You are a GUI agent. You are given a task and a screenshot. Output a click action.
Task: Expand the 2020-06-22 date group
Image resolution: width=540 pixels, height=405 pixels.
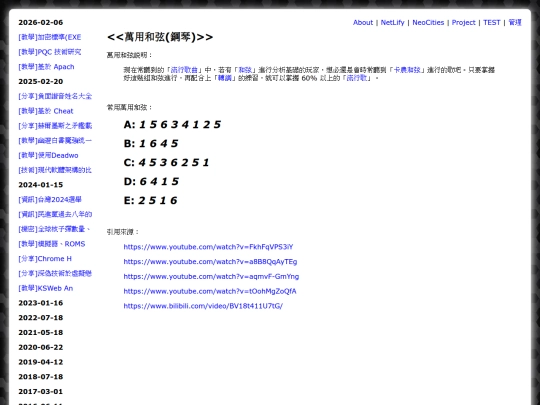(x=41, y=347)
